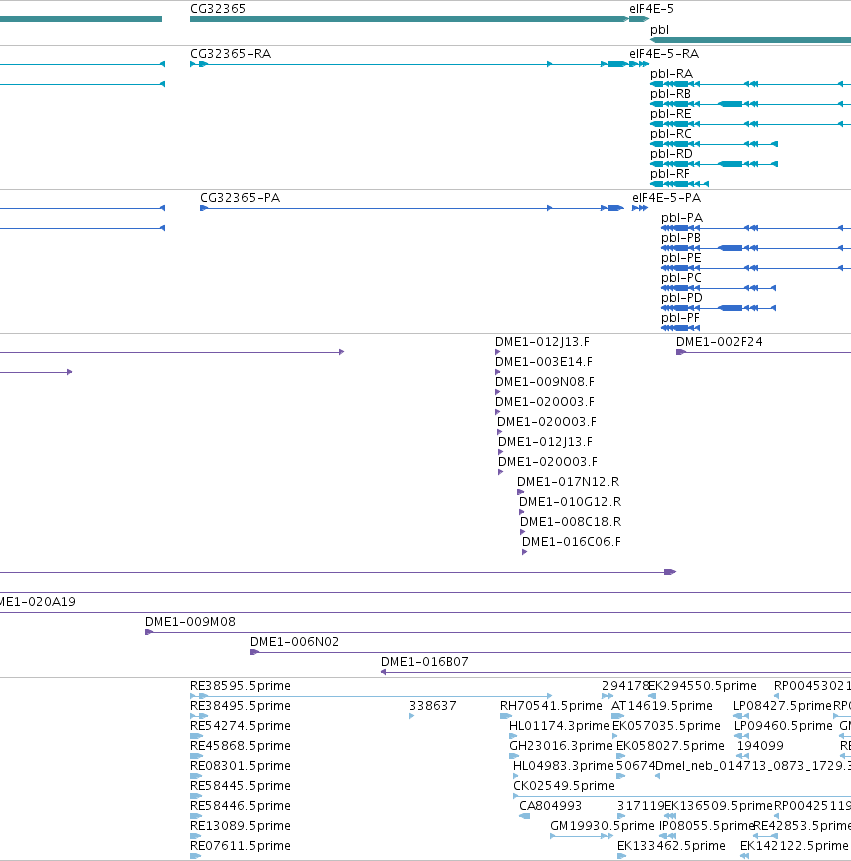Open EST RE42853.5prime label
851x861 pixels.
tap(802, 826)
